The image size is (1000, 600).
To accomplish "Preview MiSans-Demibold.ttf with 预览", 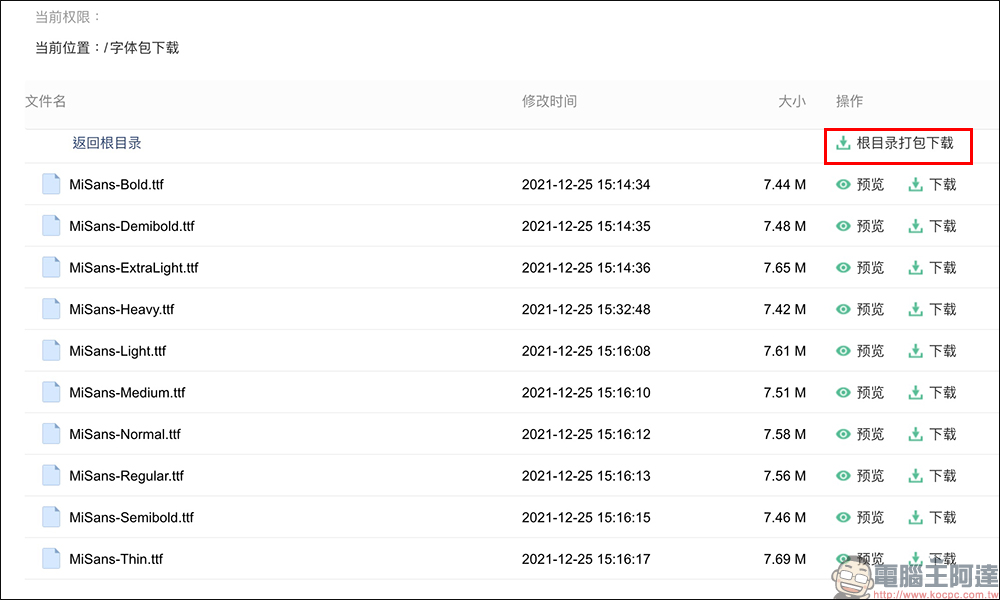I will [x=860, y=226].
